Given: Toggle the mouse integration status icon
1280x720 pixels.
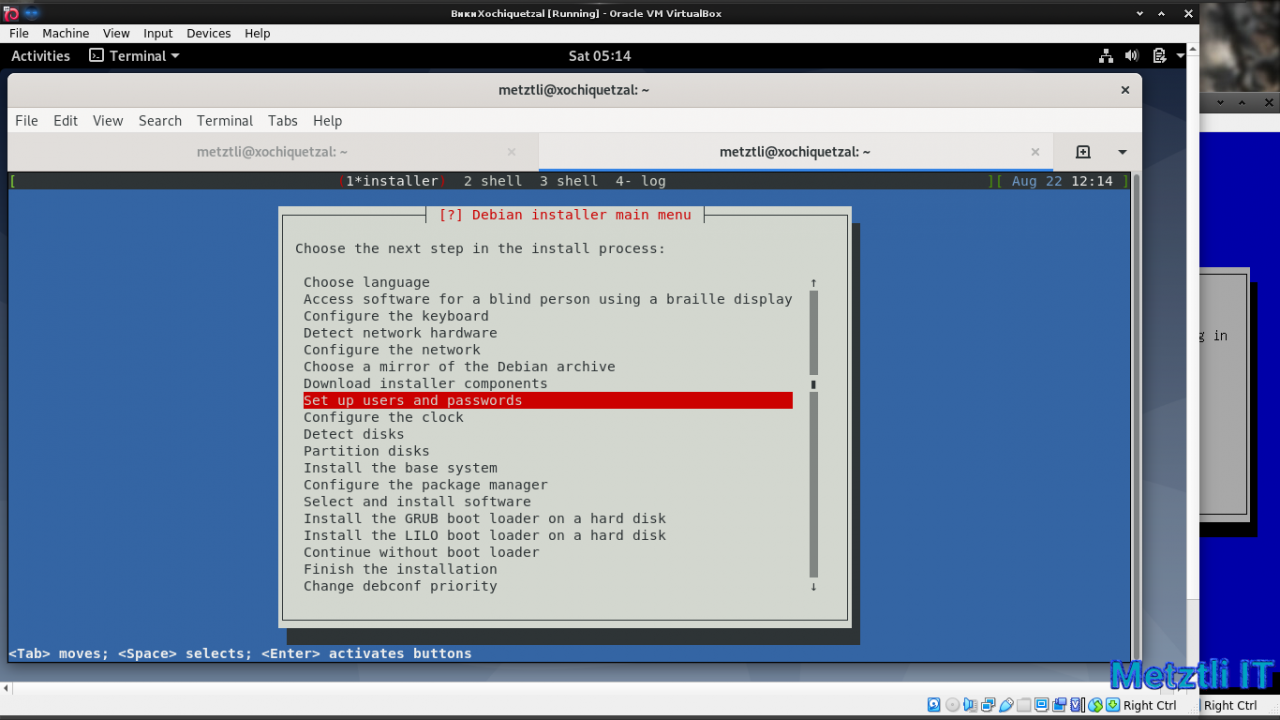Looking at the screenshot, I should (x=1095, y=705).
